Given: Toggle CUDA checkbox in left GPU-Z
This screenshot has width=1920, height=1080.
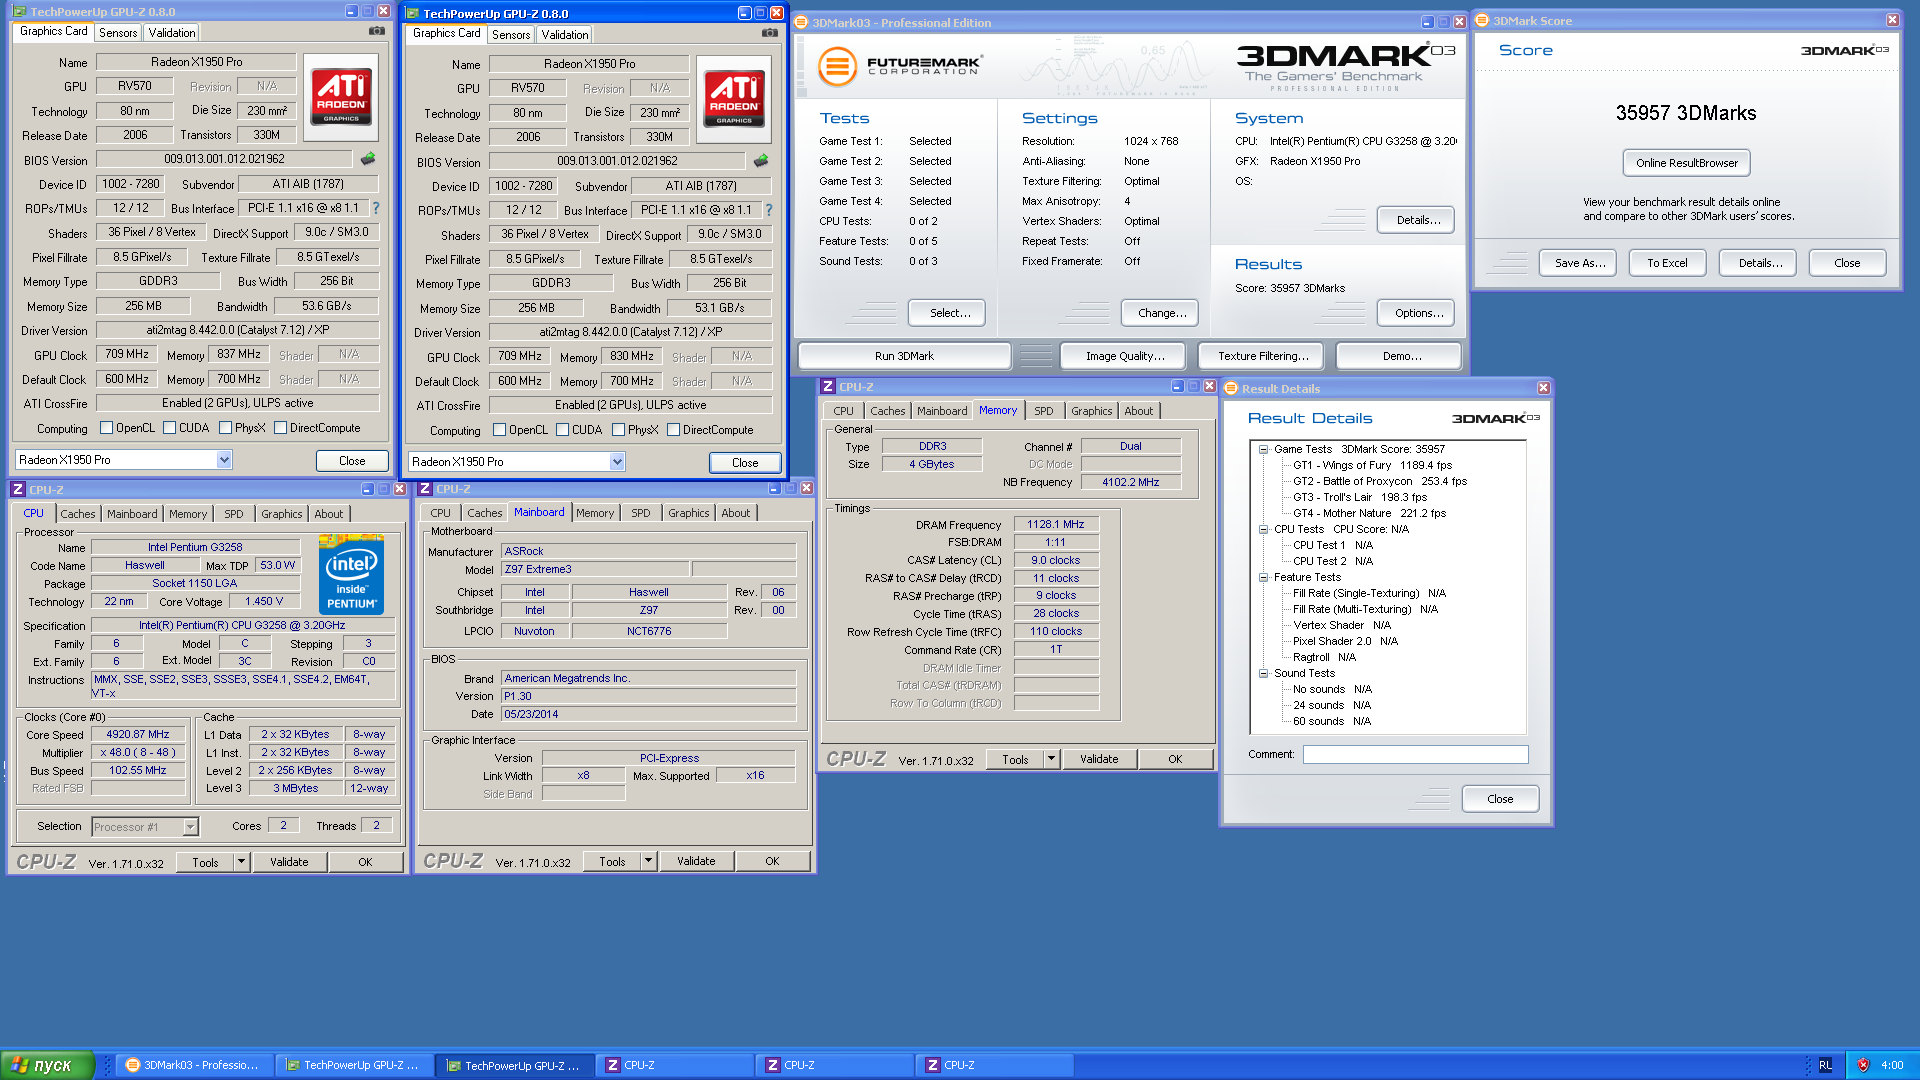Looking at the screenshot, I should coord(170,428).
